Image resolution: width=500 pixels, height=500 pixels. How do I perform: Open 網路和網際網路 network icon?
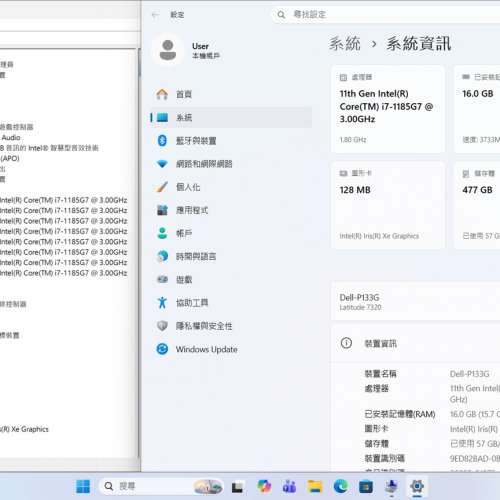coord(162,164)
